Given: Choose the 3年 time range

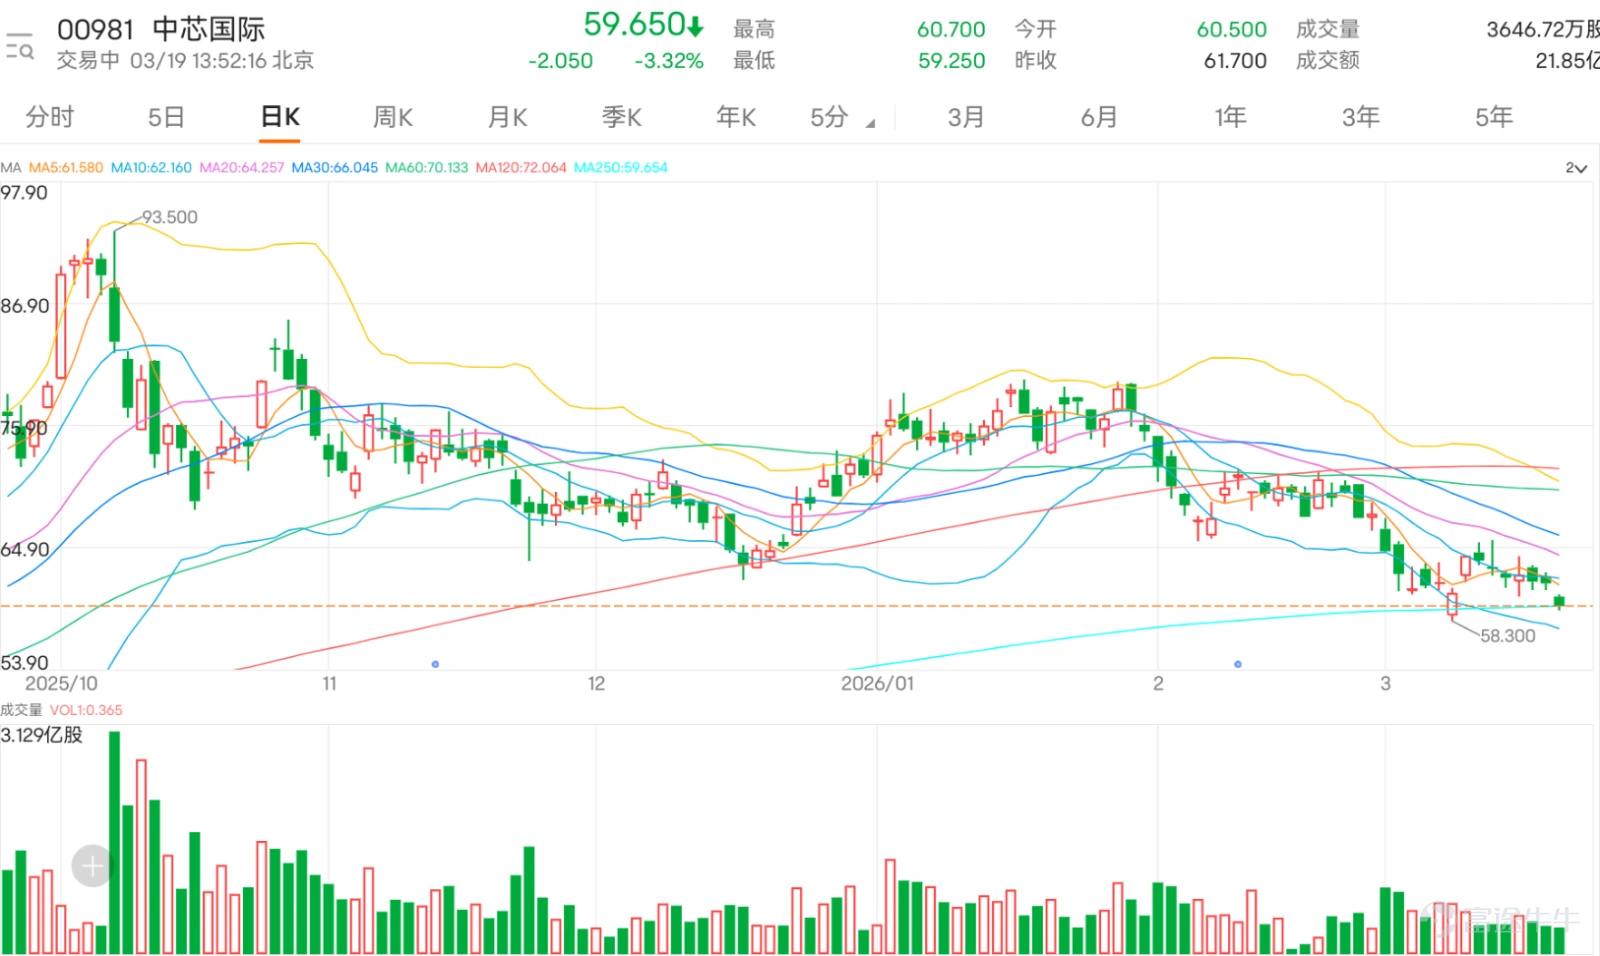Looking at the screenshot, I should coord(1361,117).
